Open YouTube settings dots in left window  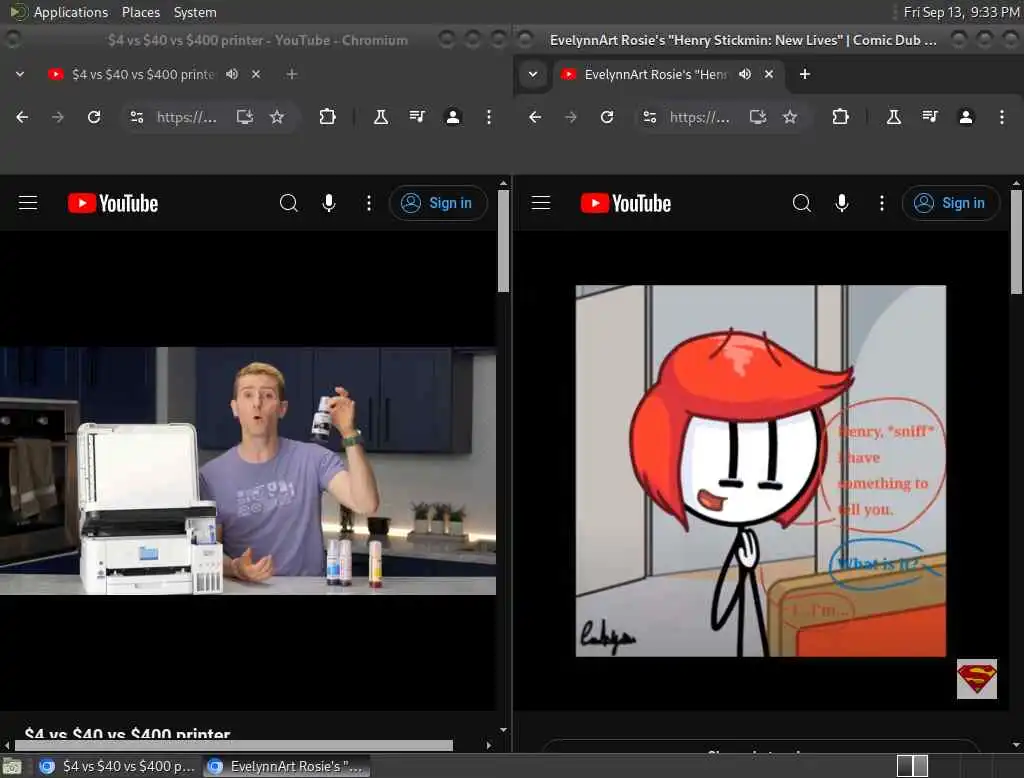(x=369, y=203)
